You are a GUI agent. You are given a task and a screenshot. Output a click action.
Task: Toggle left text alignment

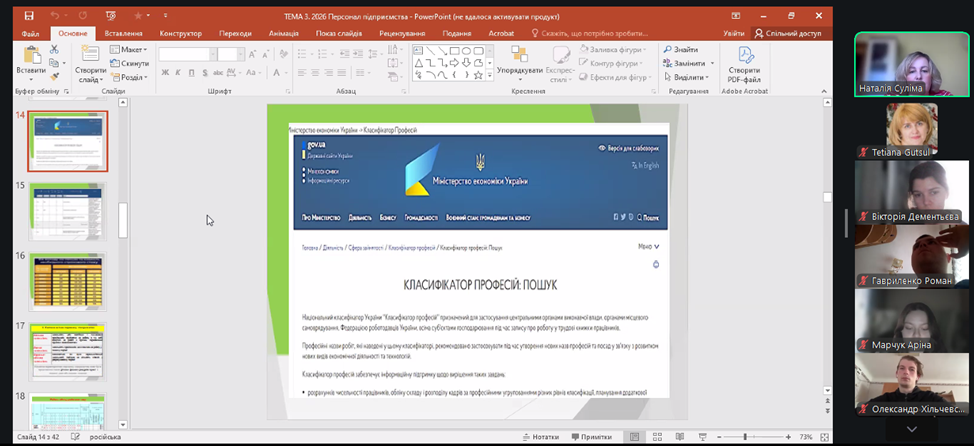[x=303, y=73]
